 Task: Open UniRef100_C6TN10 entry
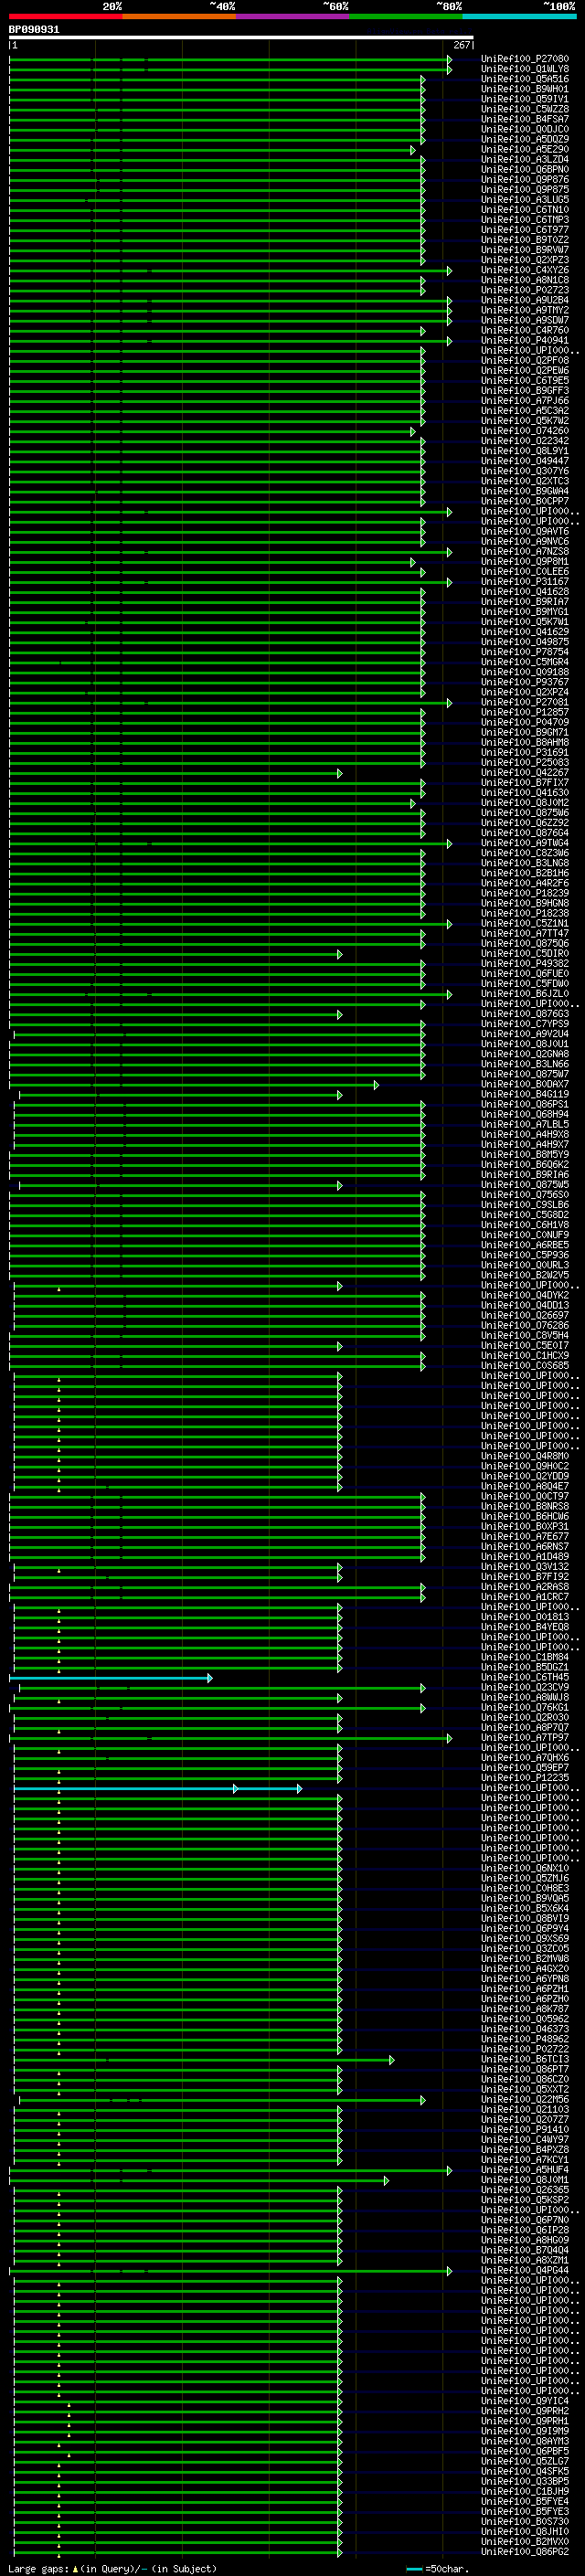[524, 210]
